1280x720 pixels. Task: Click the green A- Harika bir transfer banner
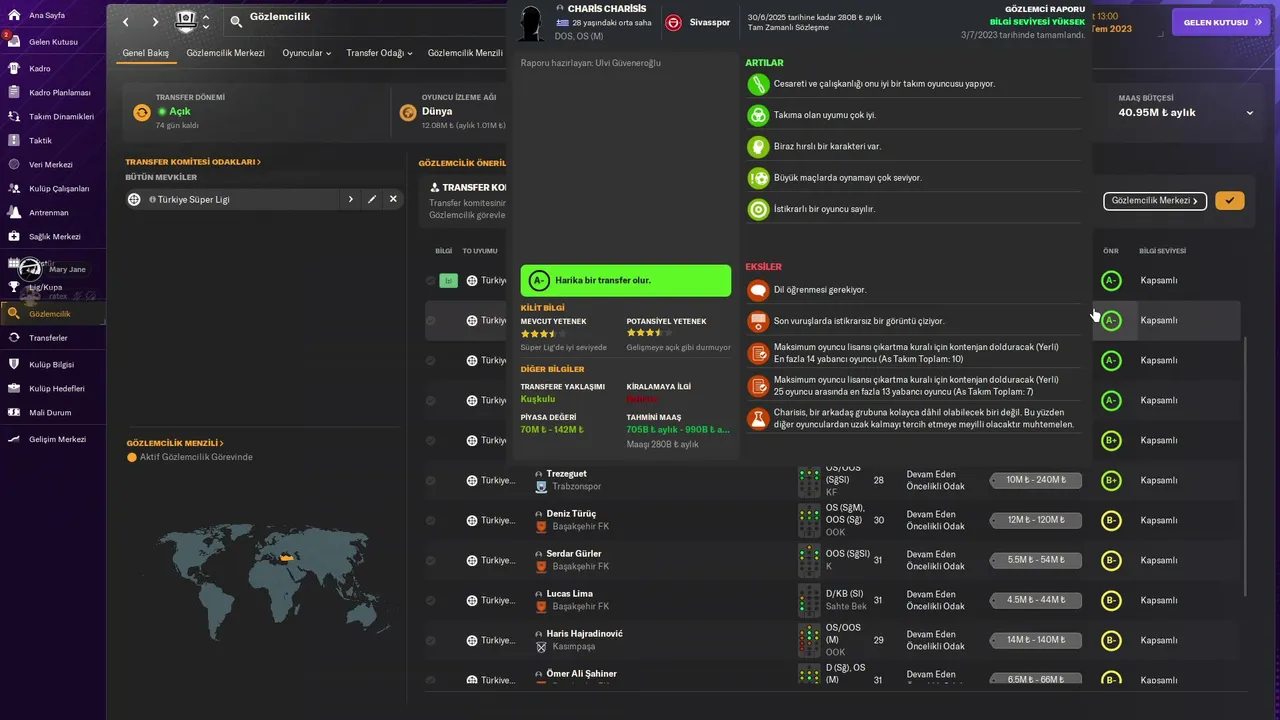(x=625, y=281)
